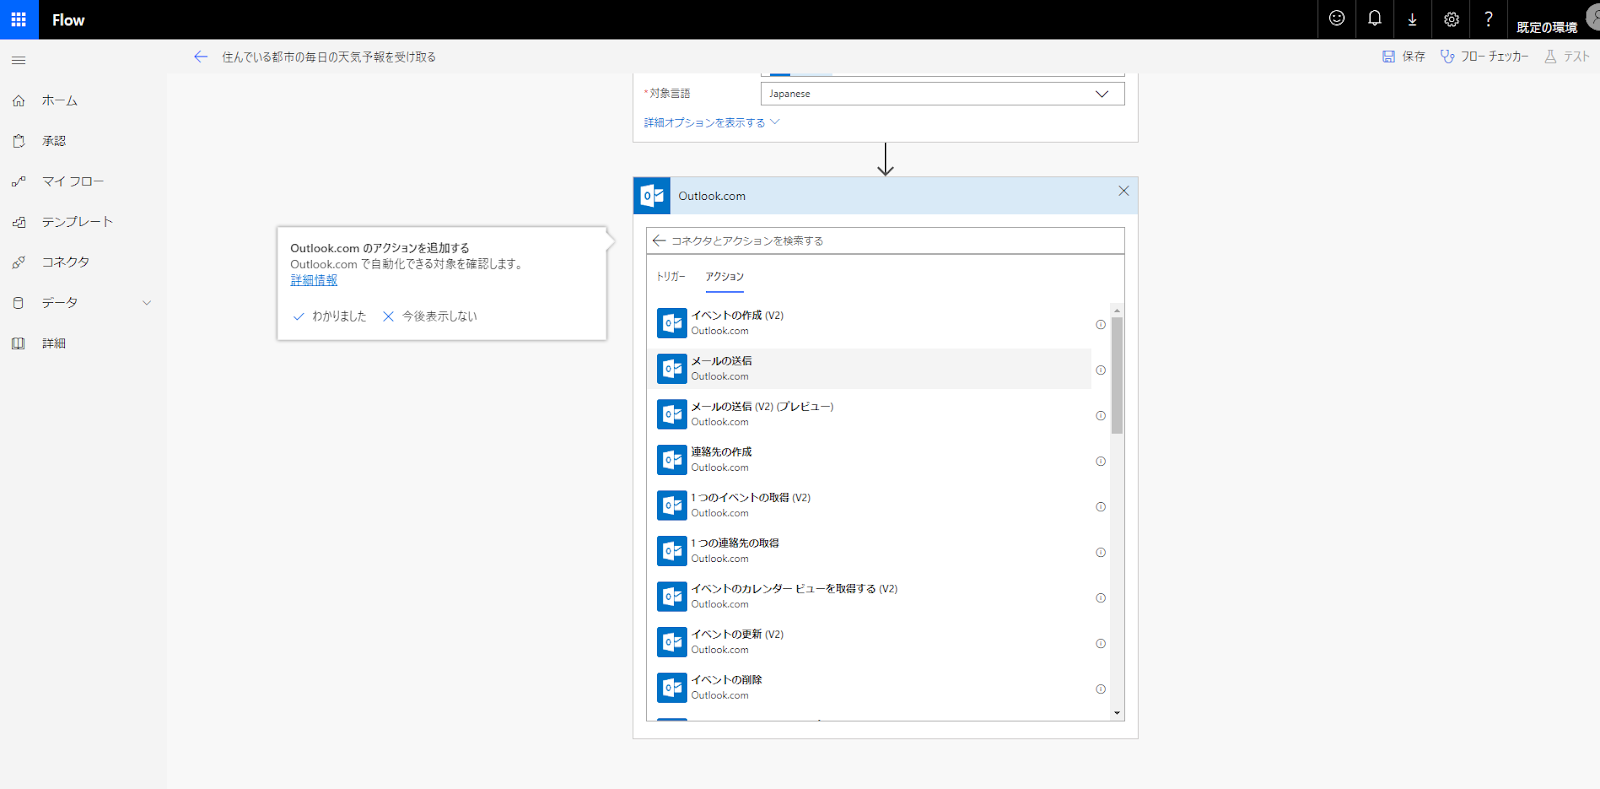This screenshot has width=1600, height=789.
Task: Open マイ フロー in the sidebar
Action: [73, 181]
